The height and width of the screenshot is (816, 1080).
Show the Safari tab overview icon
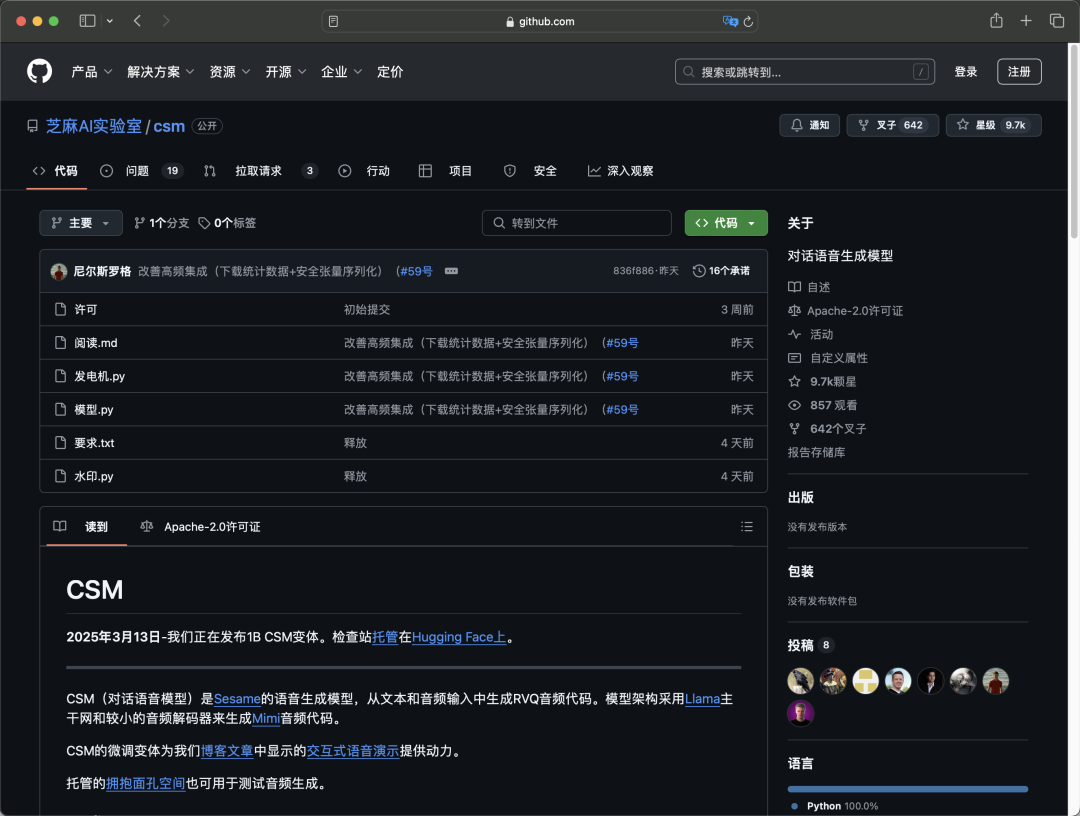pyautogui.click(x=1057, y=21)
